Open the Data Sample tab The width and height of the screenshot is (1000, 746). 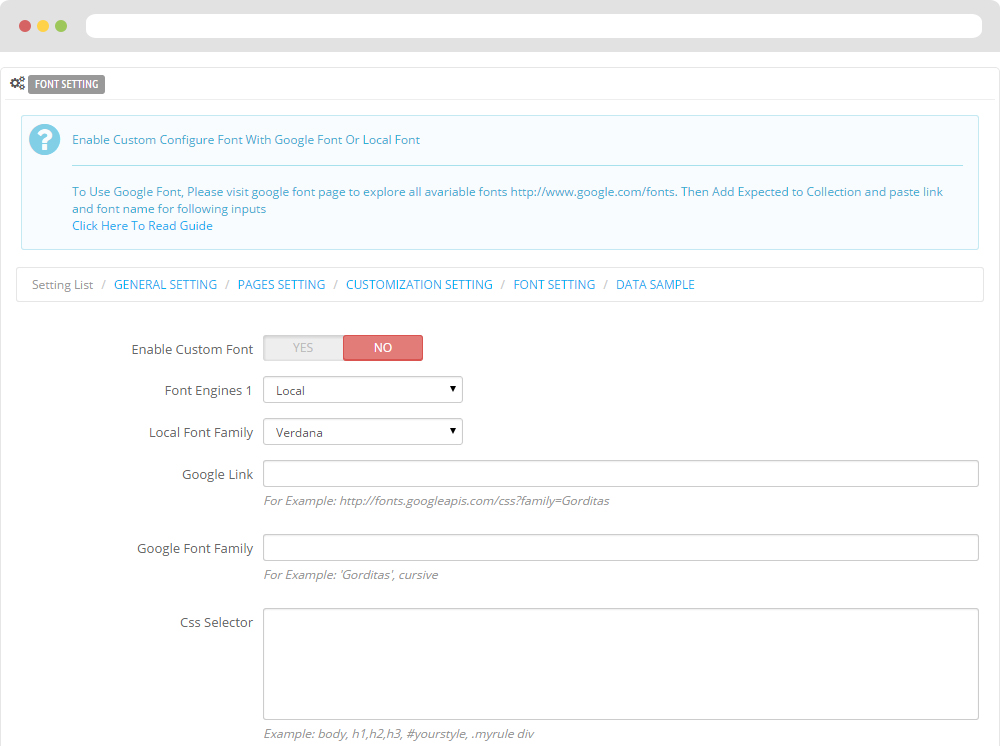[655, 285]
